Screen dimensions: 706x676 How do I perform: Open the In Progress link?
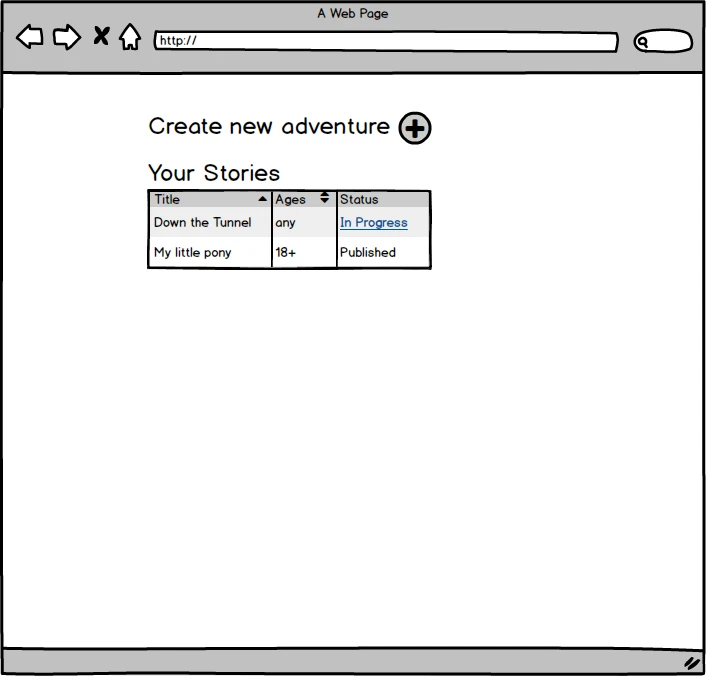click(374, 223)
